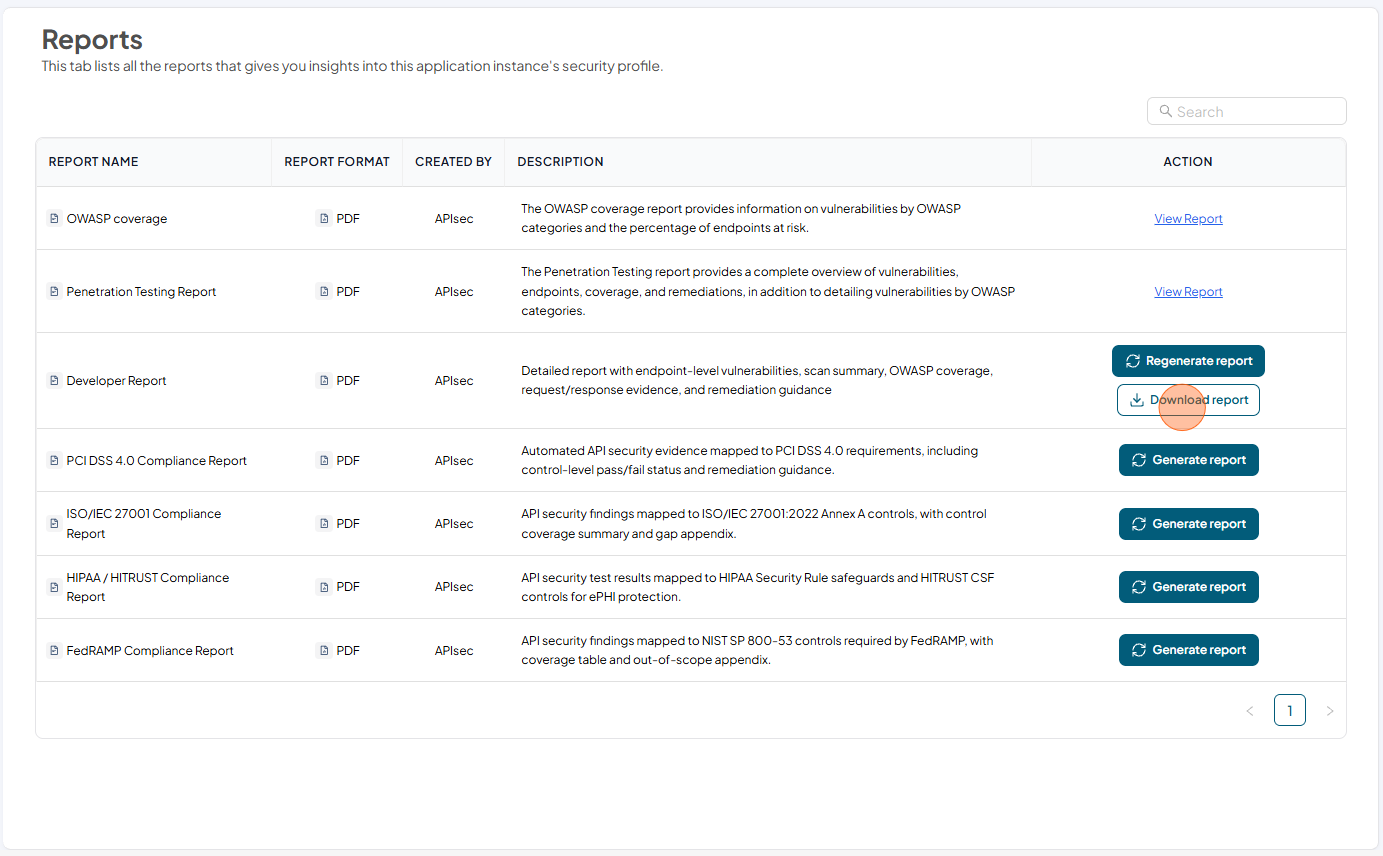
Task: Click the Developer Report description text
Action: [757, 380]
